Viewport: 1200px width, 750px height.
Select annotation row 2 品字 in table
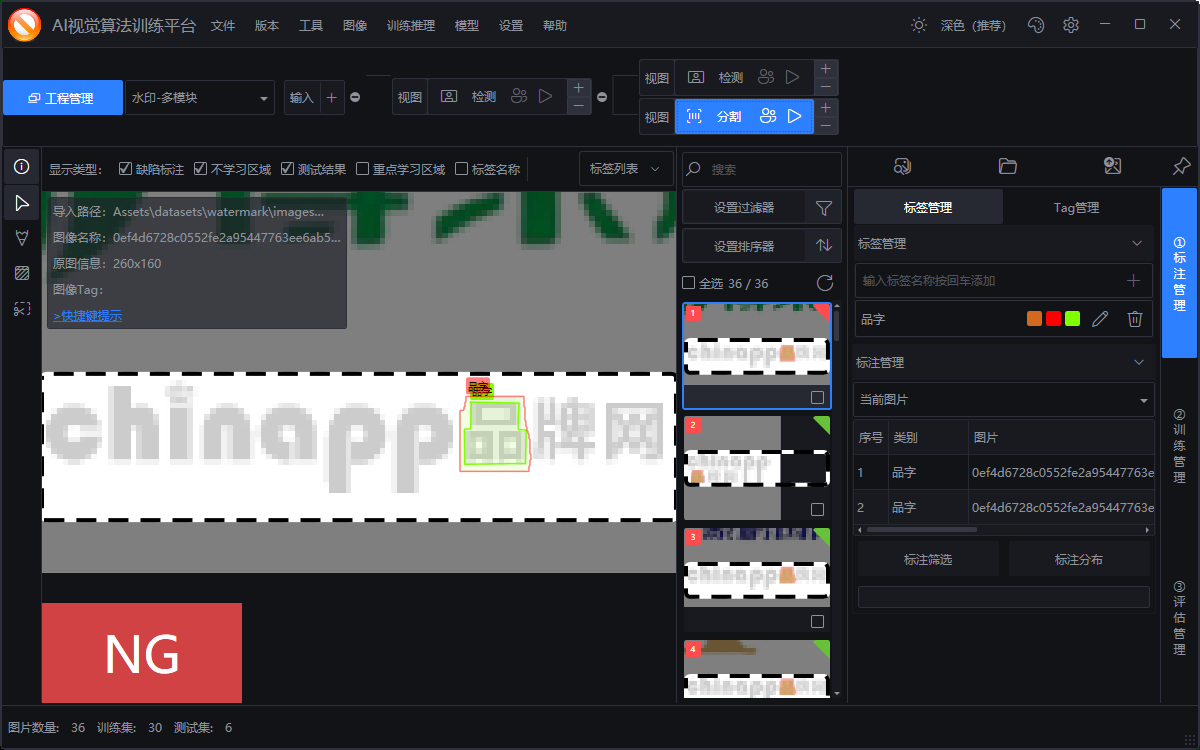click(x=1003, y=507)
